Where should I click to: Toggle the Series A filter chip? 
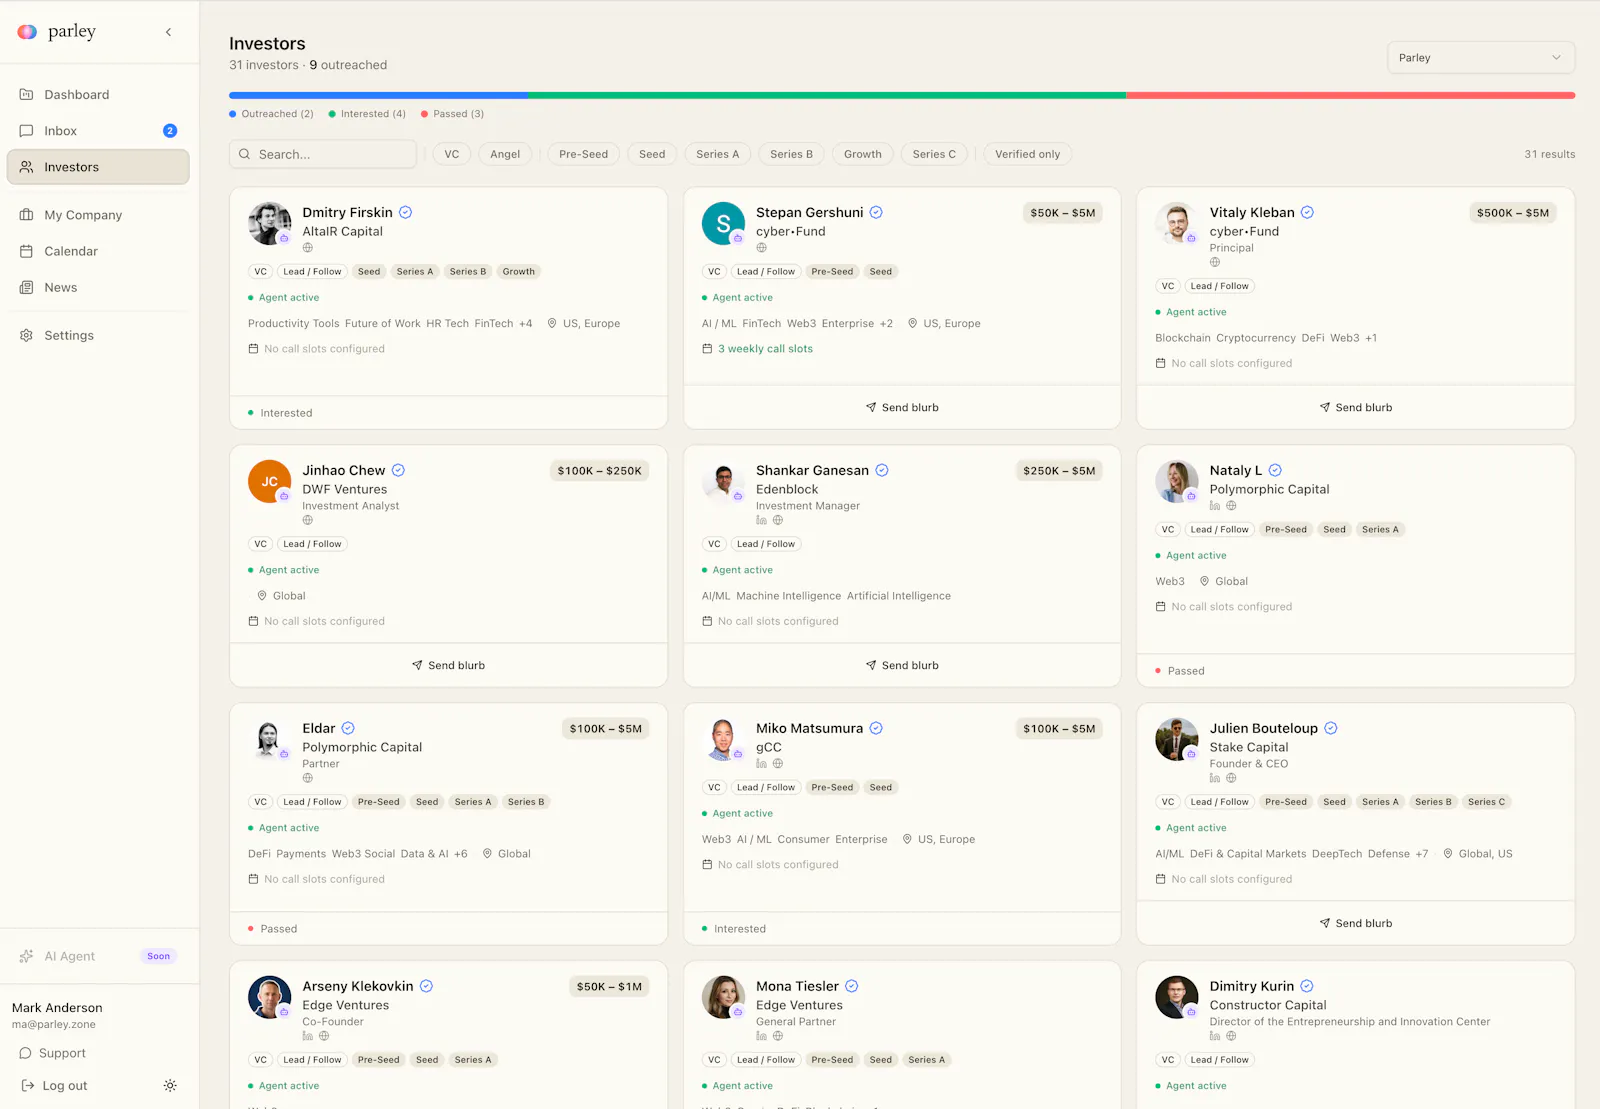click(717, 154)
